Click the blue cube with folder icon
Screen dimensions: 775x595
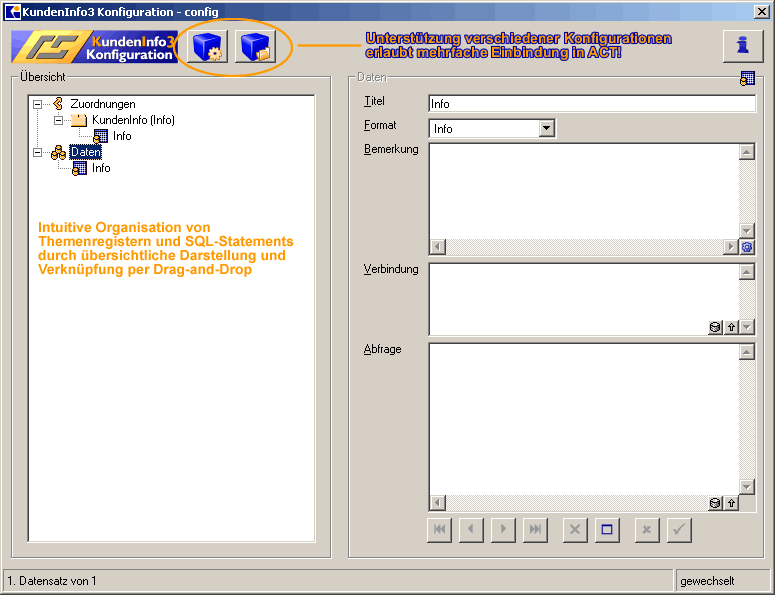point(255,47)
